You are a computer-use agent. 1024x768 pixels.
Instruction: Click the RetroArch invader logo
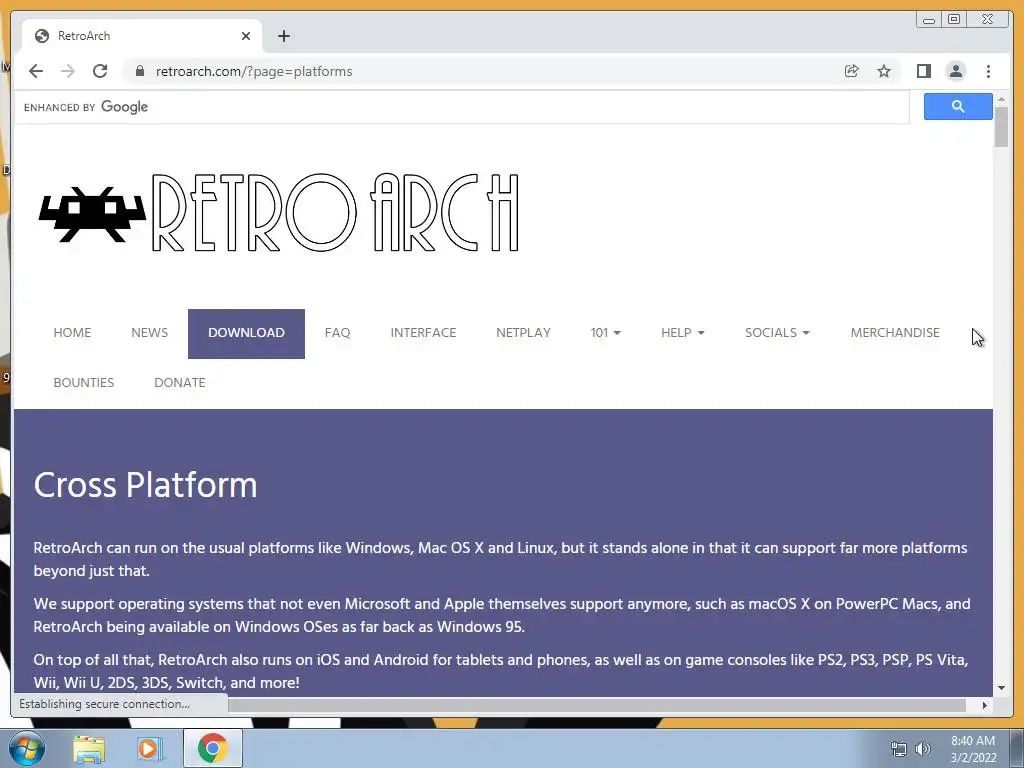pyautogui.click(x=92, y=214)
